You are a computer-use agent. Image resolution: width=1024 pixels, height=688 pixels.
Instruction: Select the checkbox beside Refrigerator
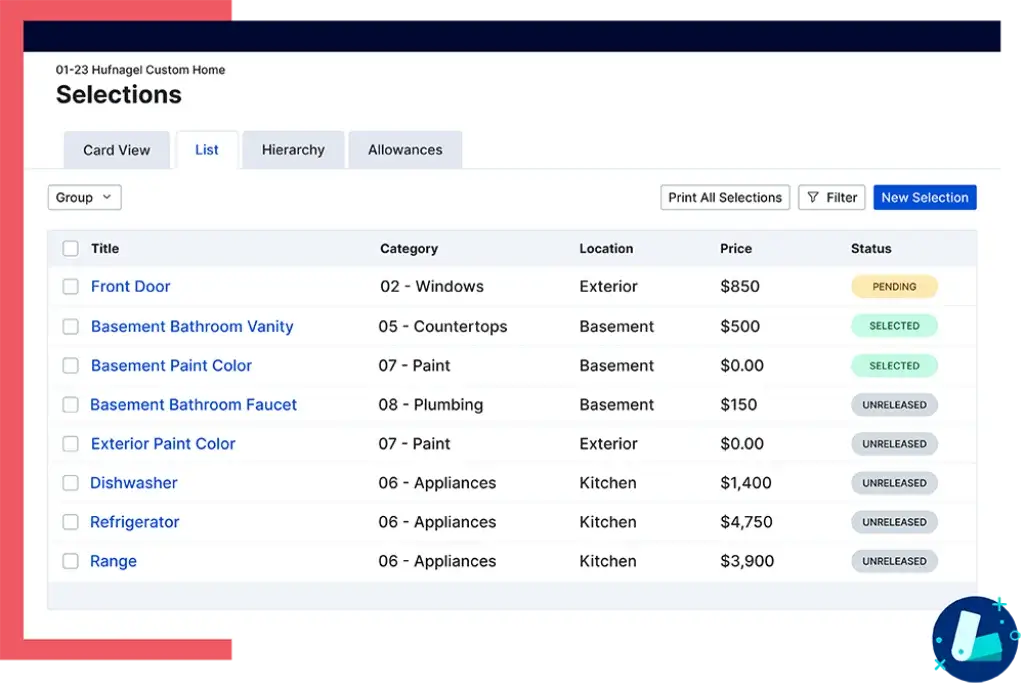(x=70, y=521)
